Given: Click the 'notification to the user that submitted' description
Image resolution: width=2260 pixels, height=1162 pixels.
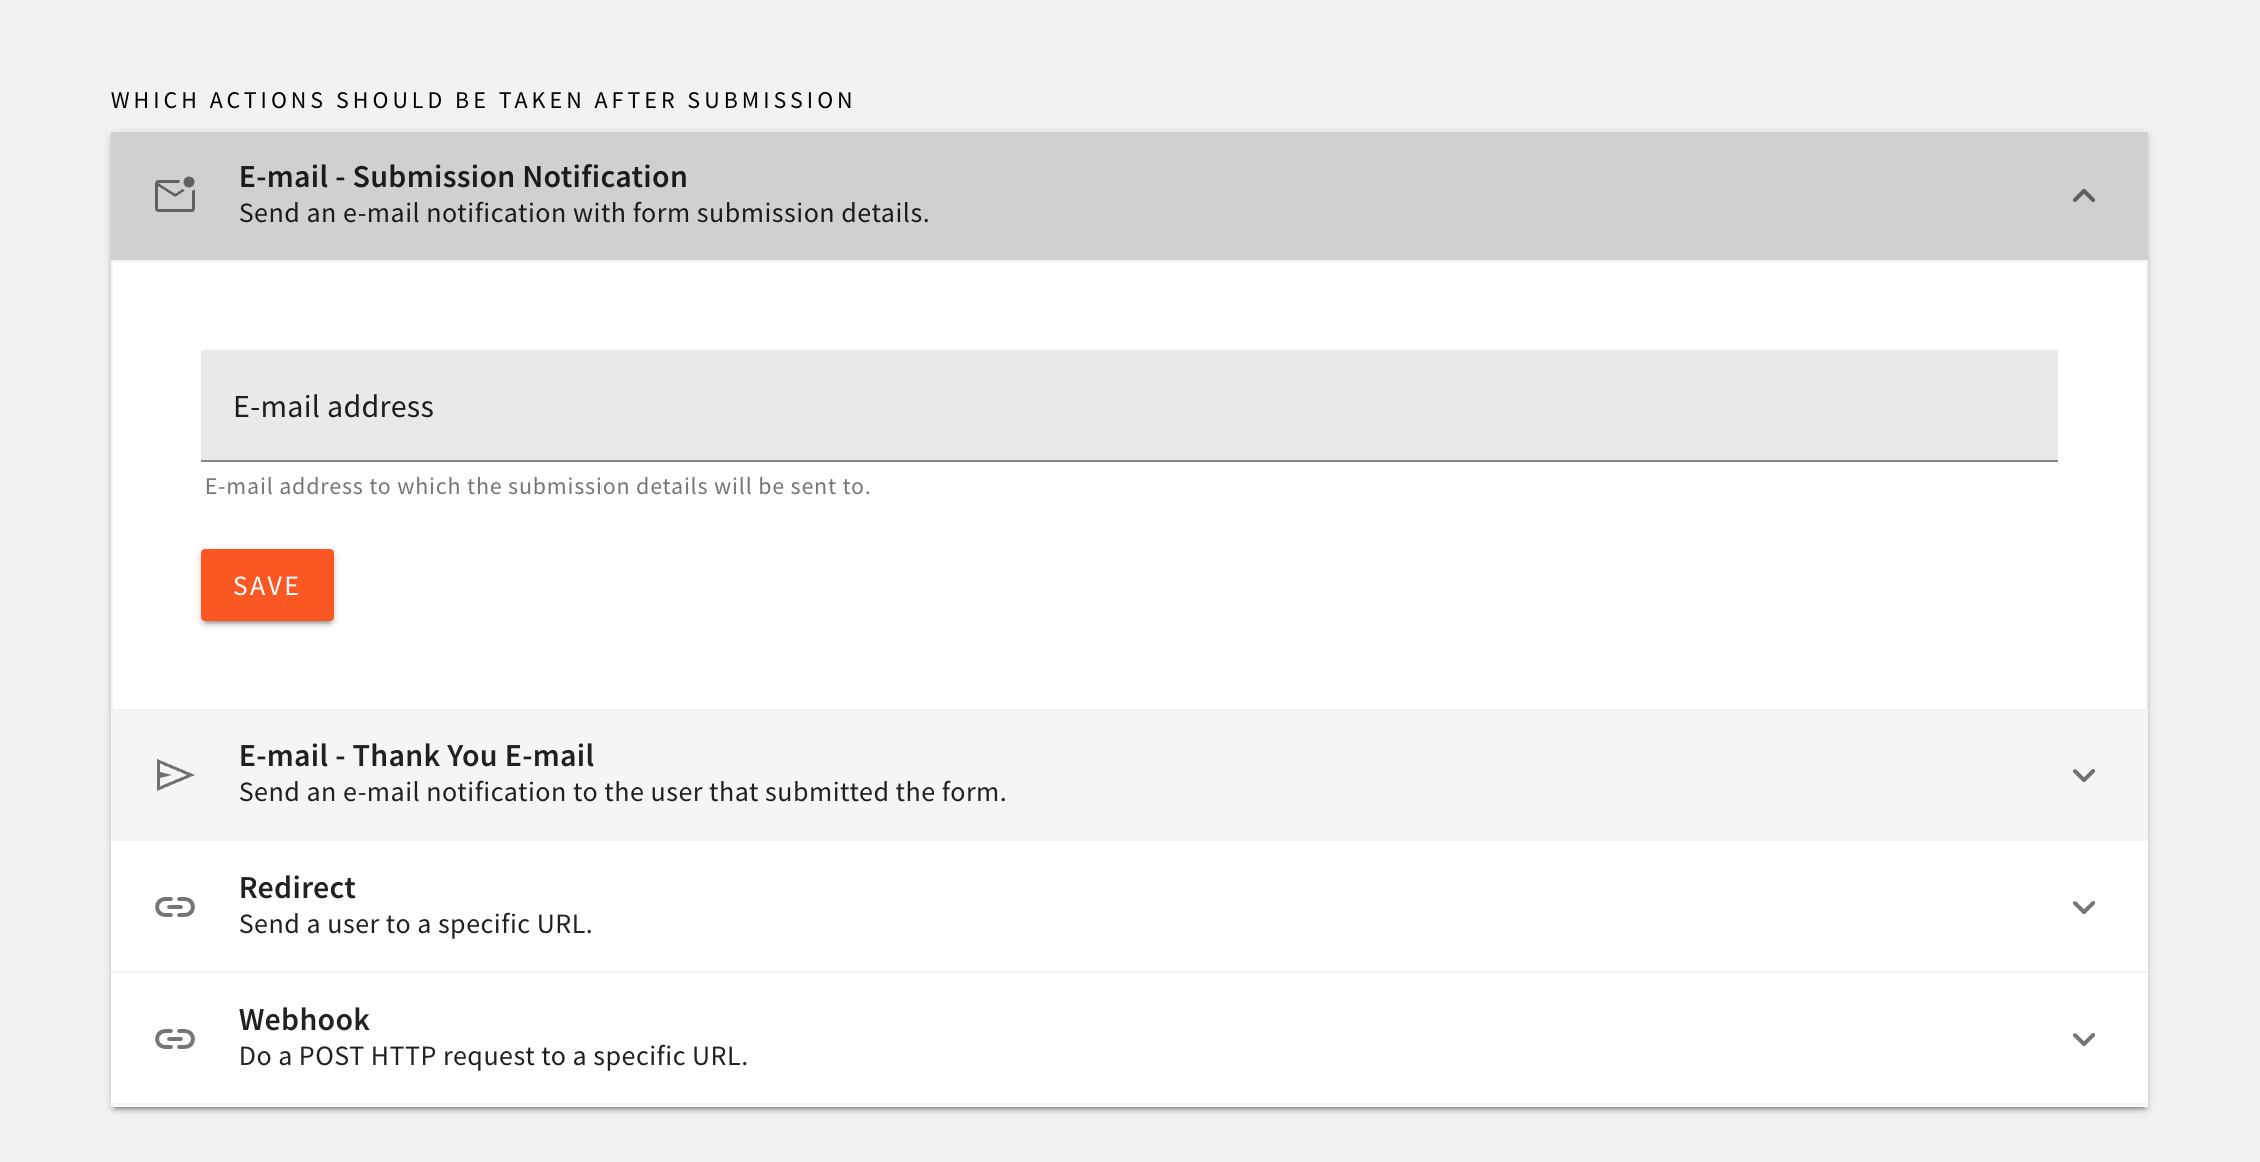Looking at the screenshot, I should pyautogui.click(x=622, y=793).
